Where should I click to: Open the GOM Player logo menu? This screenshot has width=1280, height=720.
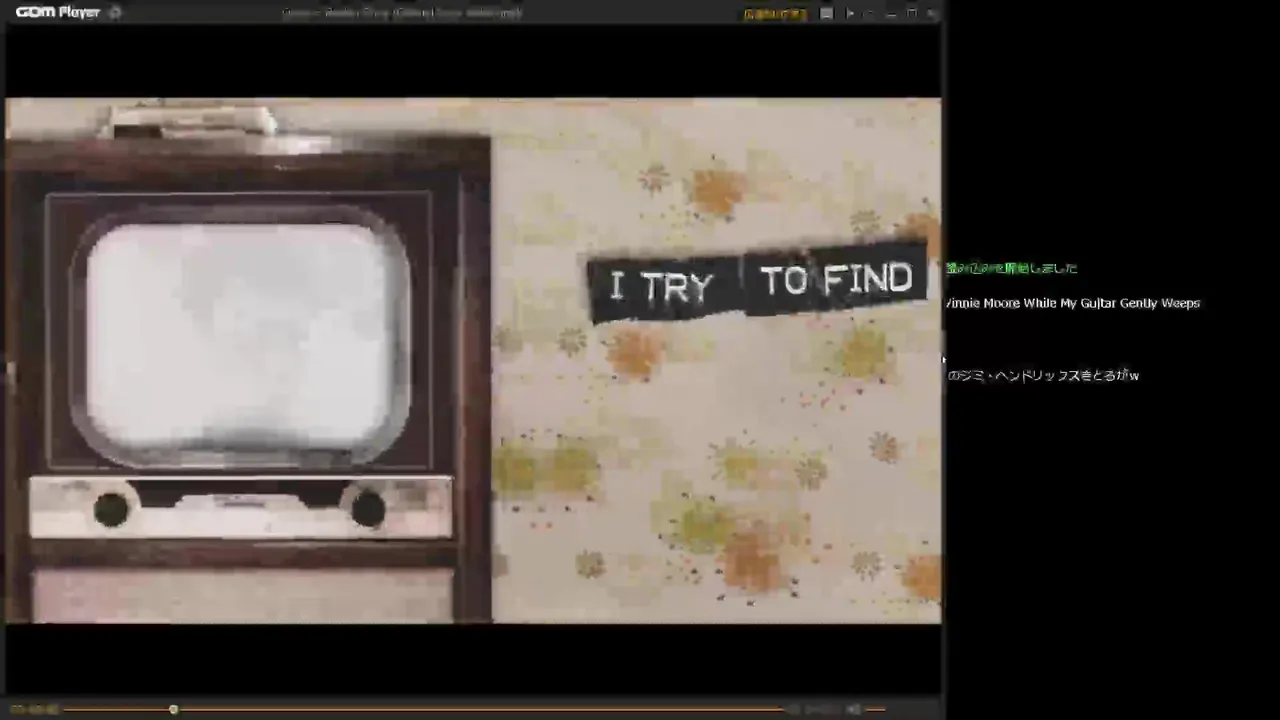coord(57,12)
